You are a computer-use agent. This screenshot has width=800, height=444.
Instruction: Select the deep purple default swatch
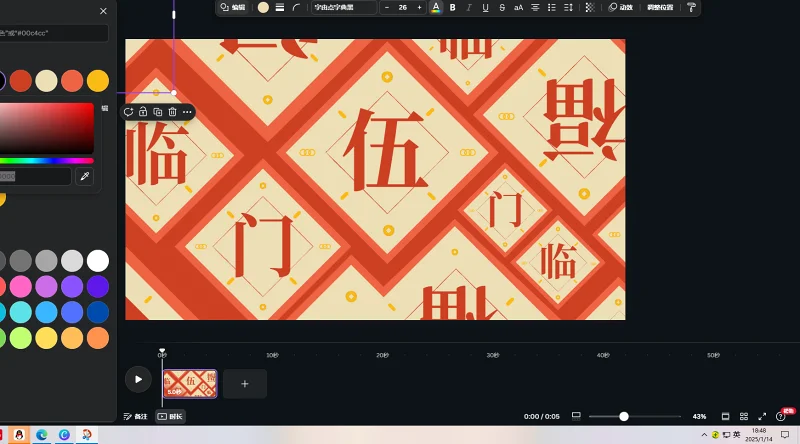(x=97, y=286)
